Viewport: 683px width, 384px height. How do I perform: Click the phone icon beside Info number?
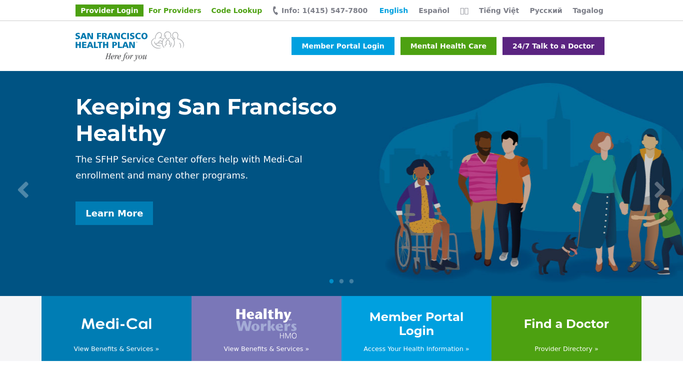click(x=275, y=10)
